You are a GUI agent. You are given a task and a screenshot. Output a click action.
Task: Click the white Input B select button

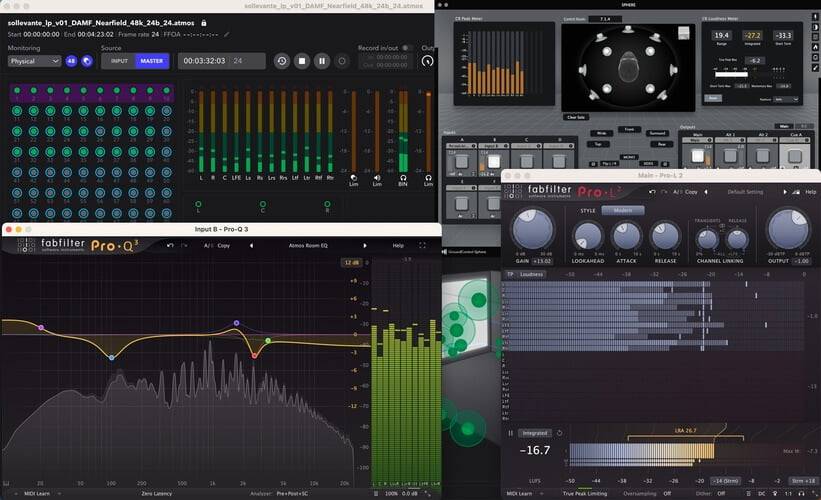pos(493,161)
